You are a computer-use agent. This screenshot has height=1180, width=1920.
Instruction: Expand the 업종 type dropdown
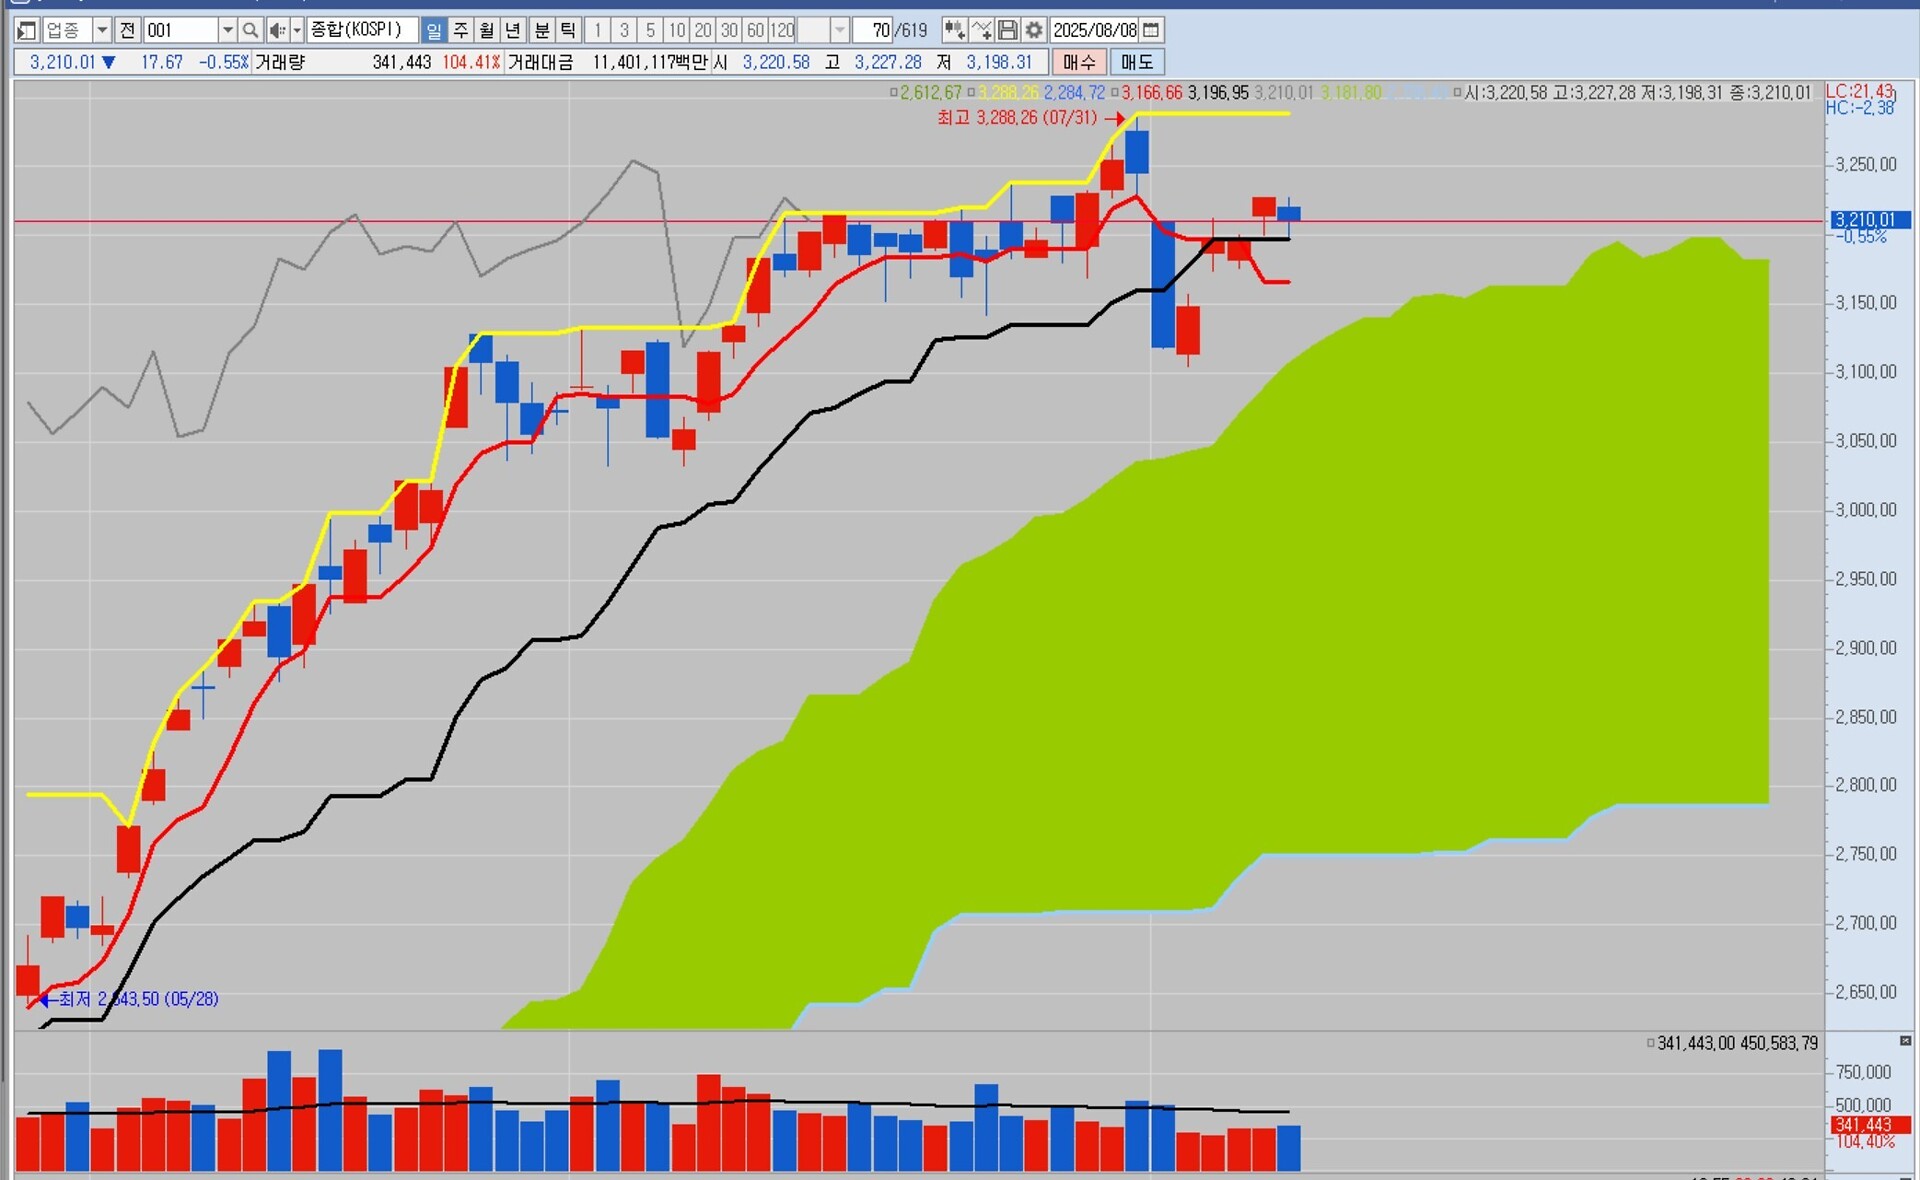[101, 30]
